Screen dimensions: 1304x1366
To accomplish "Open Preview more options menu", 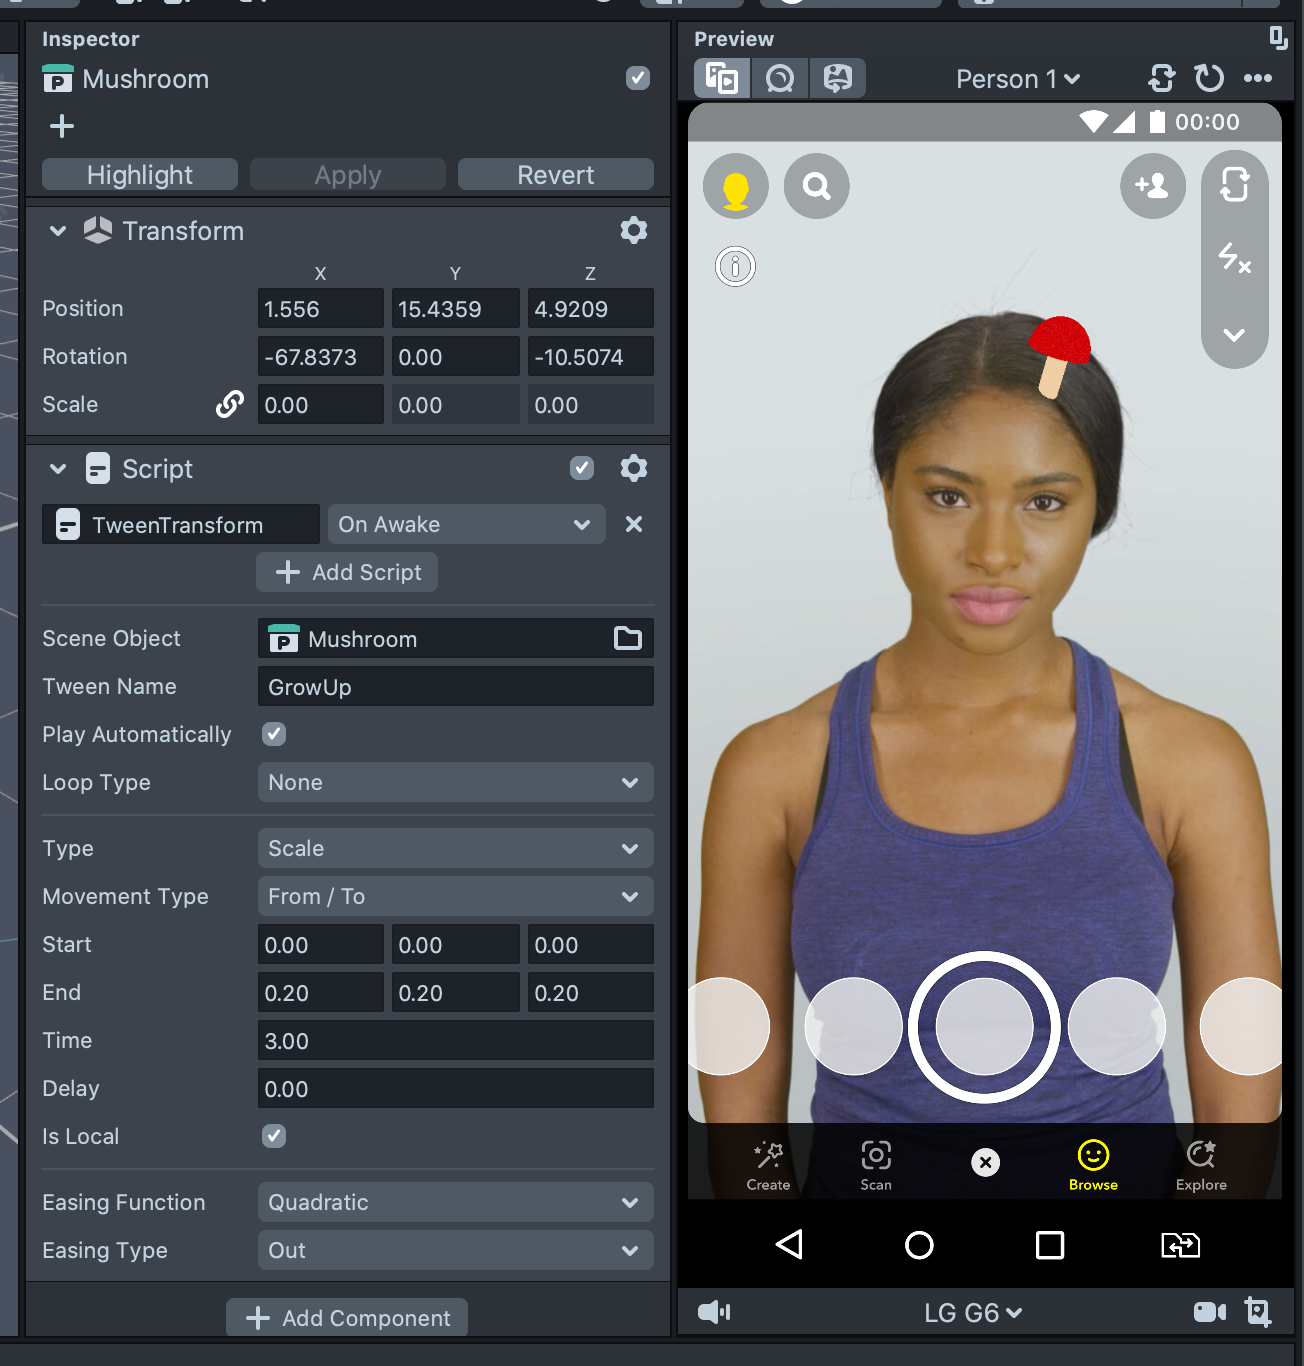I will tap(1257, 78).
